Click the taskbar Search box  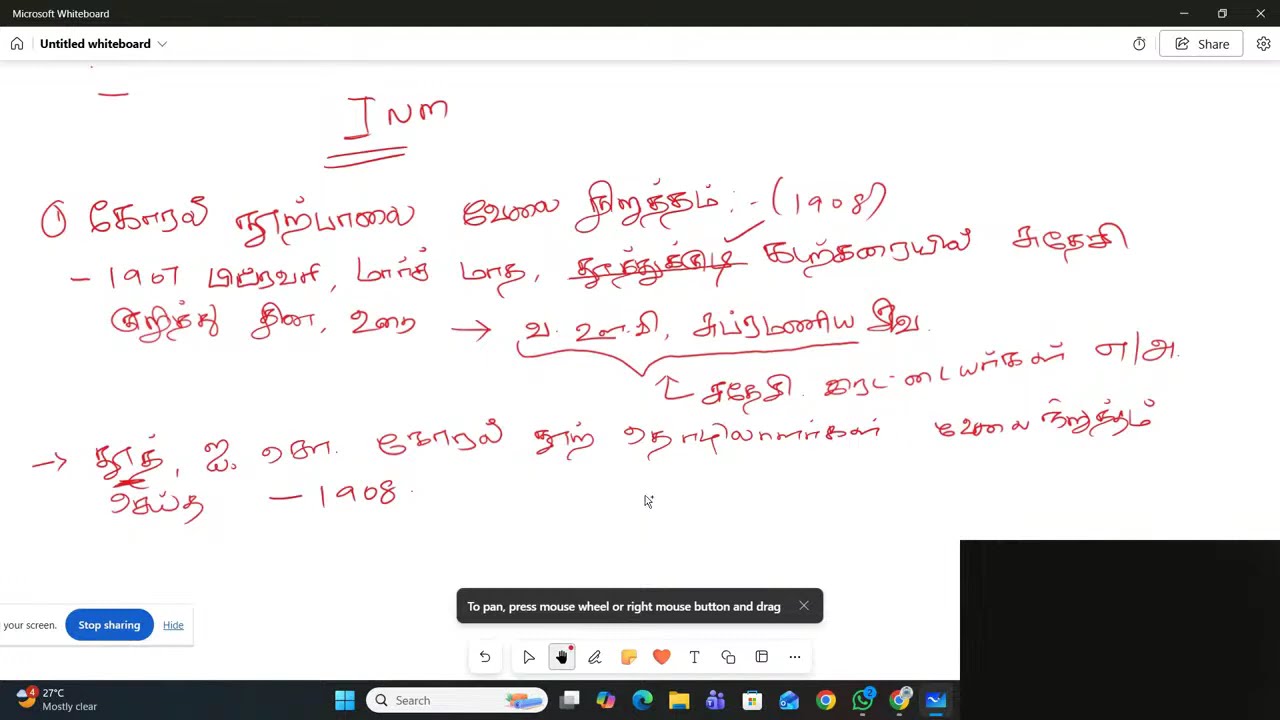(458, 701)
